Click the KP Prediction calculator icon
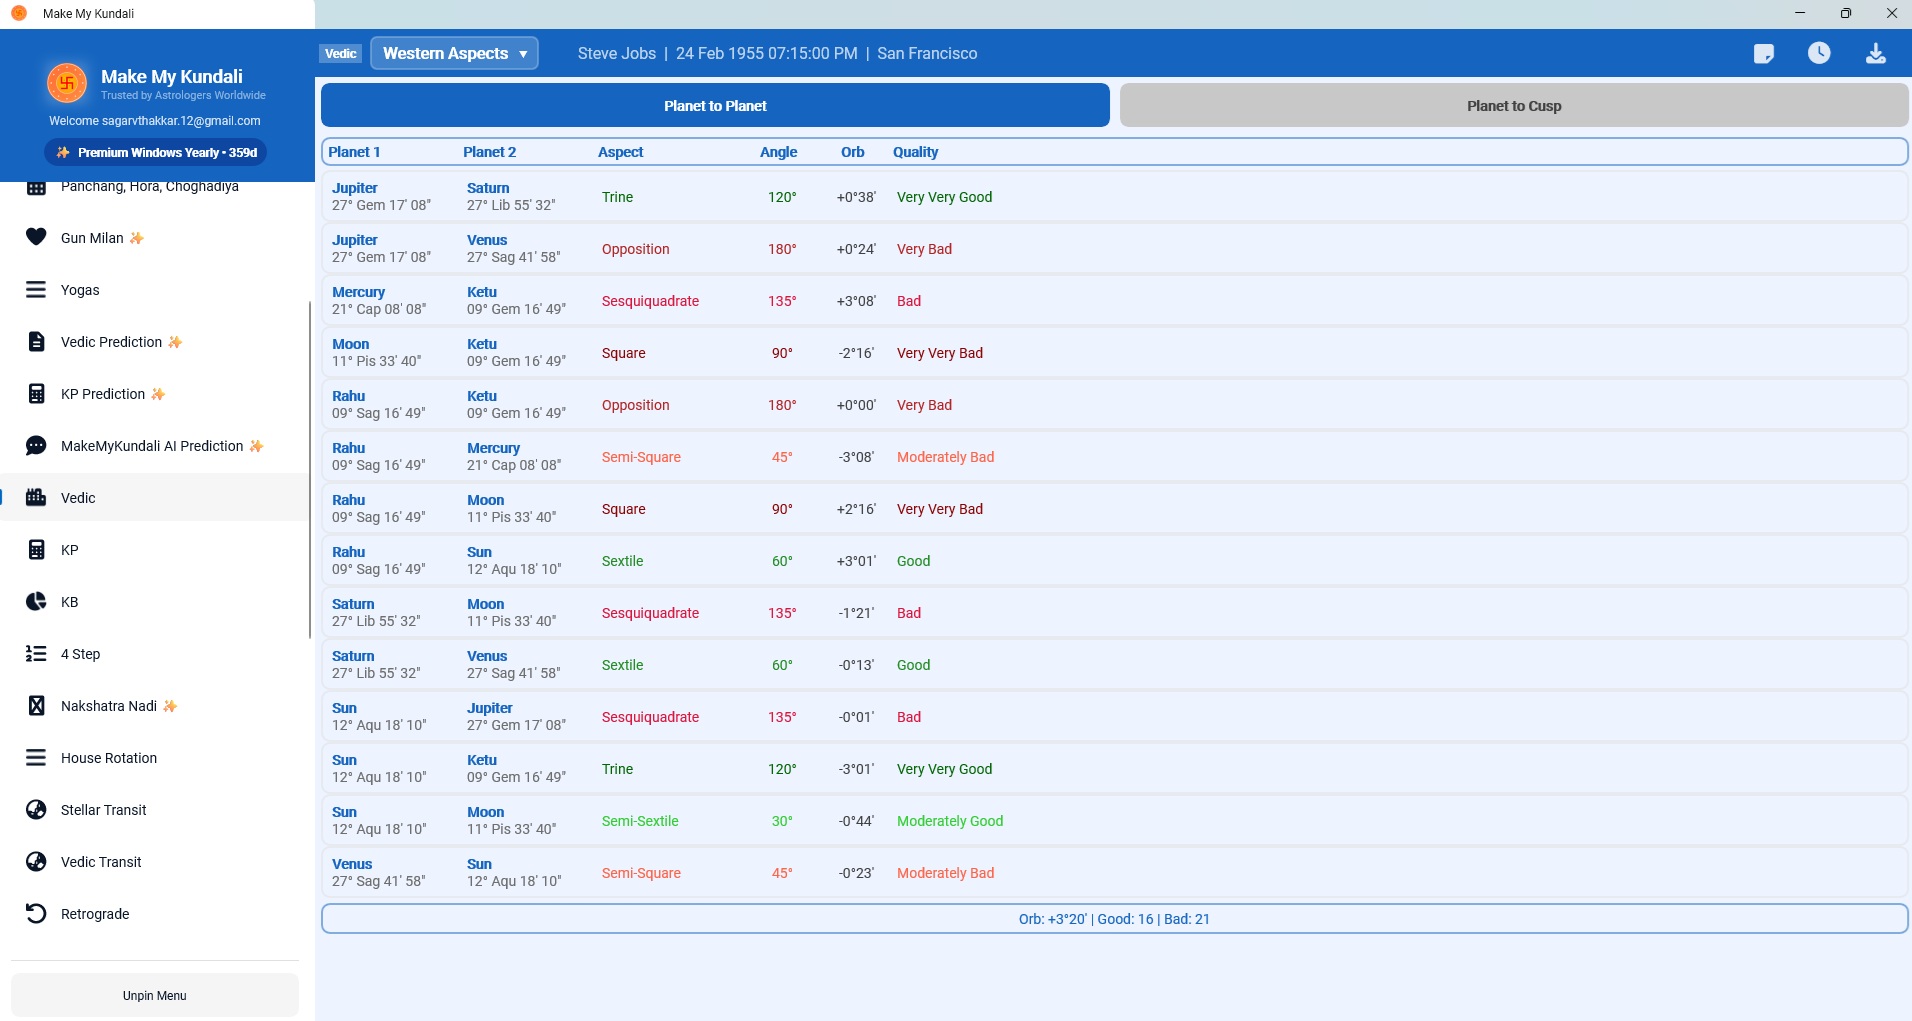 tap(36, 394)
